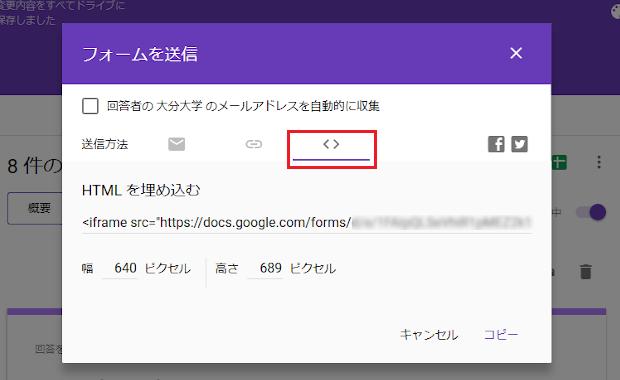620x380 pixels.
Task: Open the color palette icon in the form header
Action: (x=615, y=11)
